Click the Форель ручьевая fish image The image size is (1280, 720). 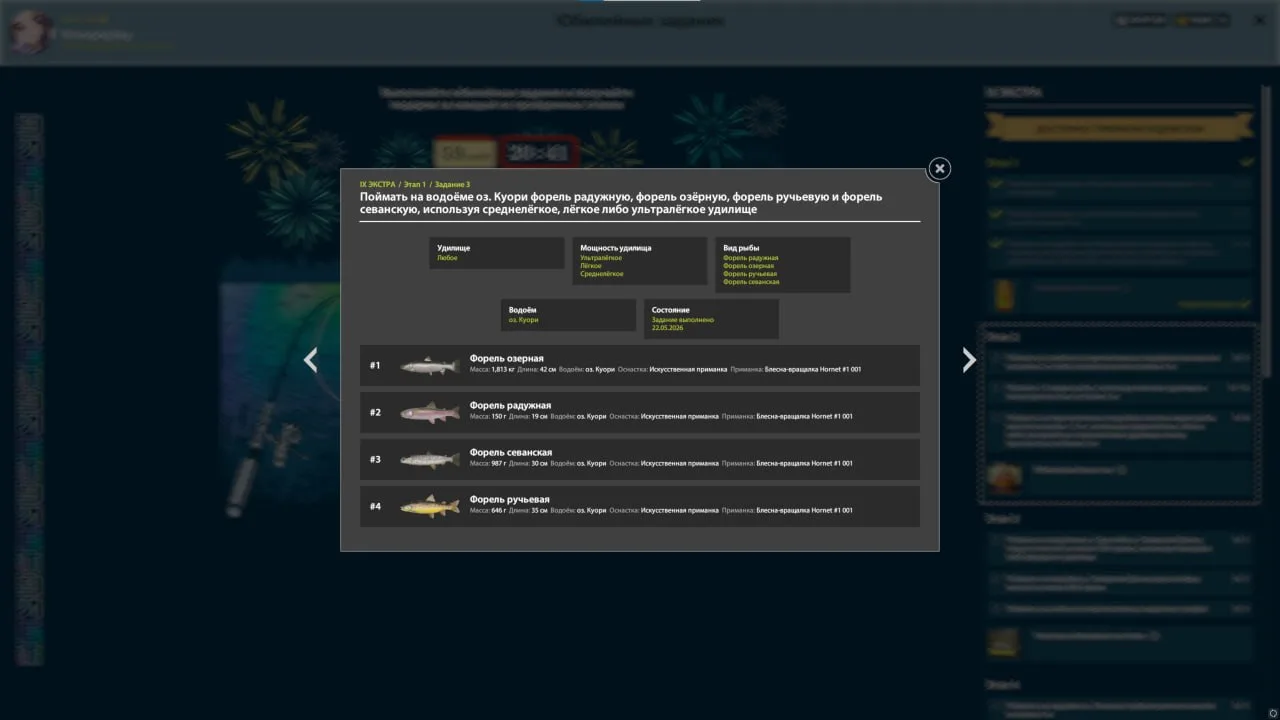coord(429,507)
